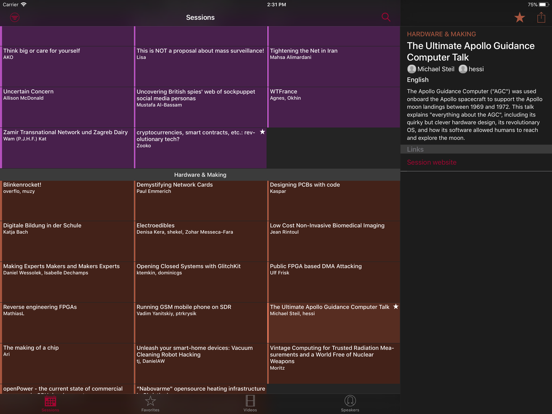The height and width of the screenshot is (414, 552).
Task: Open session openPower - the current state
Action: (x=67, y=389)
